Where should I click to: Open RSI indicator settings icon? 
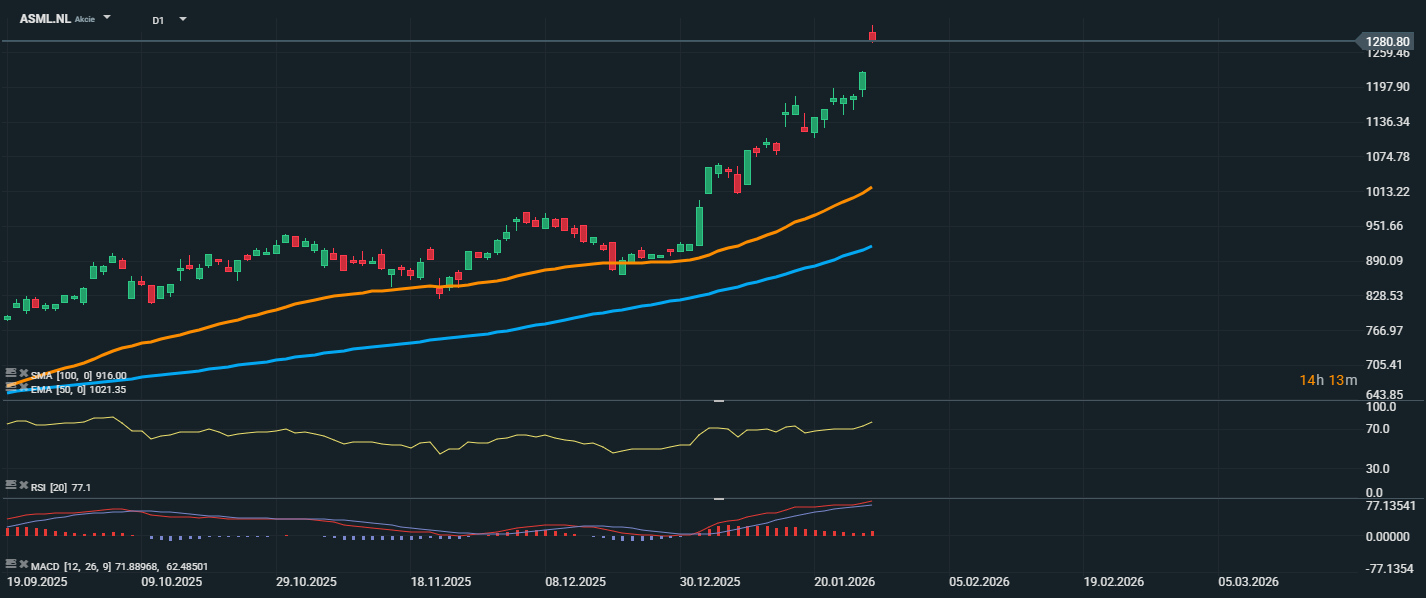tap(11, 484)
